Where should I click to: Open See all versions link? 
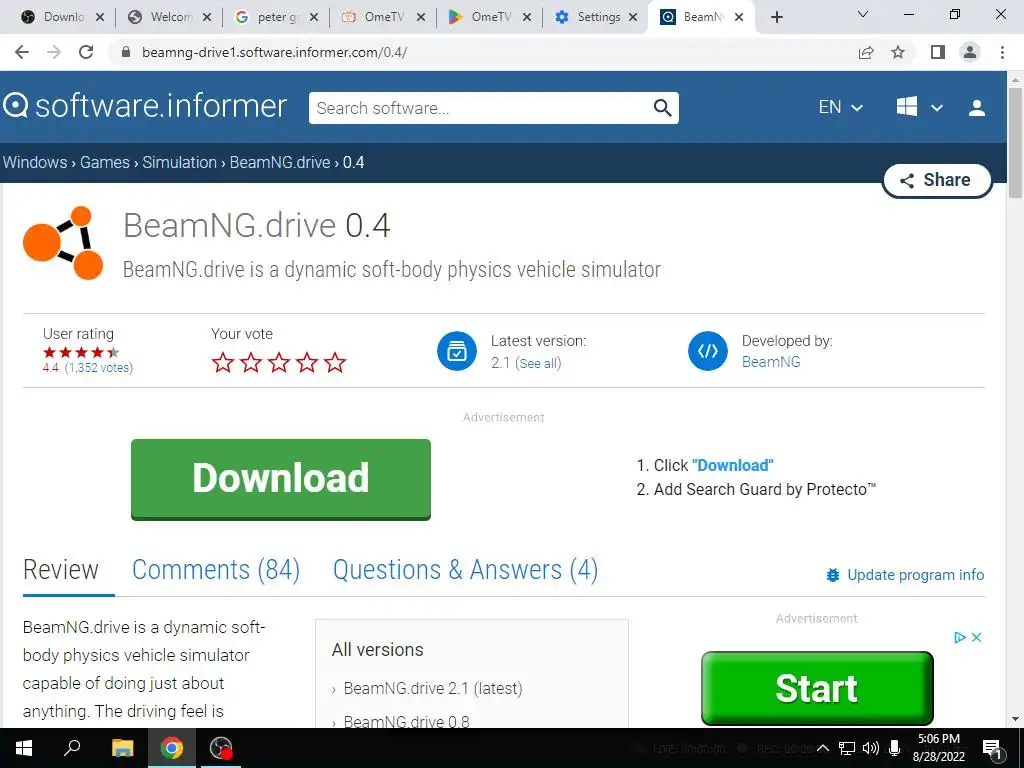tap(538, 364)
